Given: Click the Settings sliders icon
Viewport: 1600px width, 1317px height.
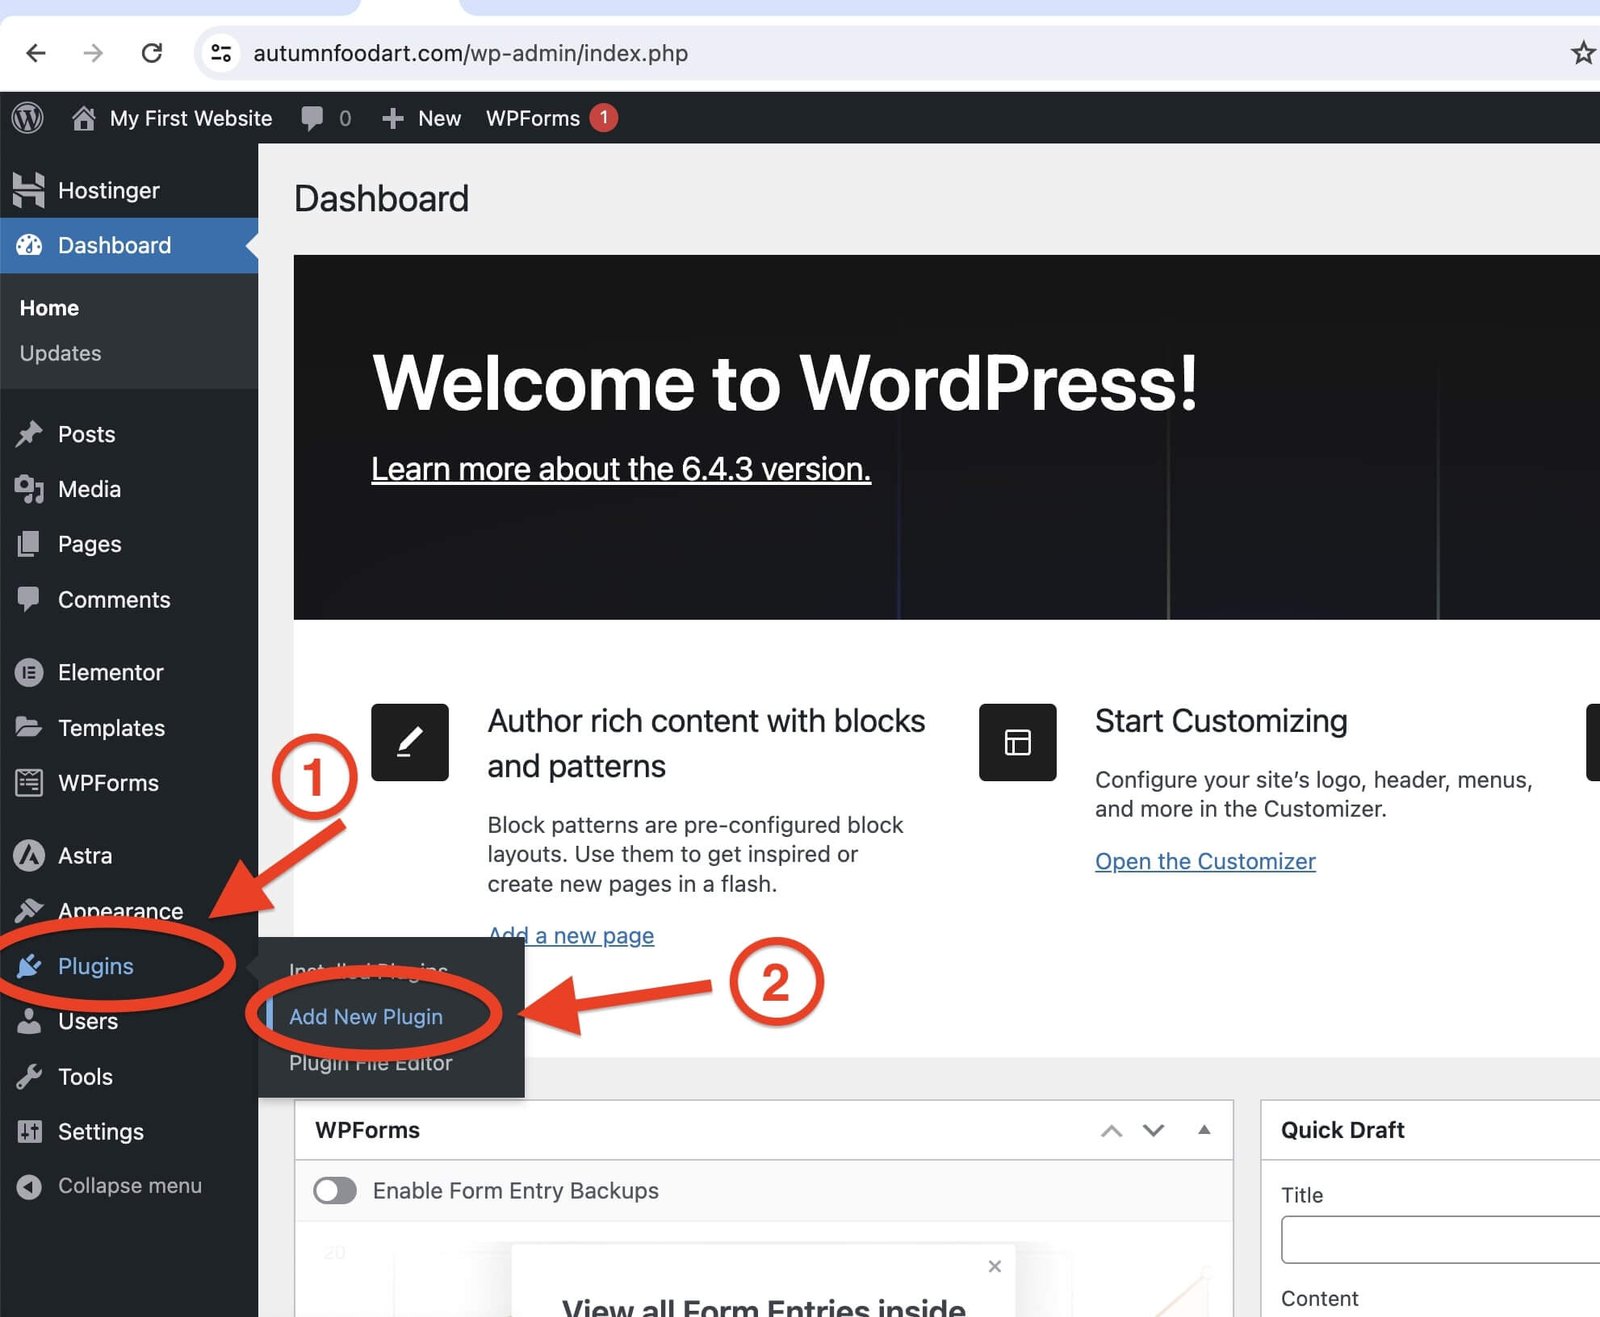Looking at the screenshot, I should tap(29, 1131).
